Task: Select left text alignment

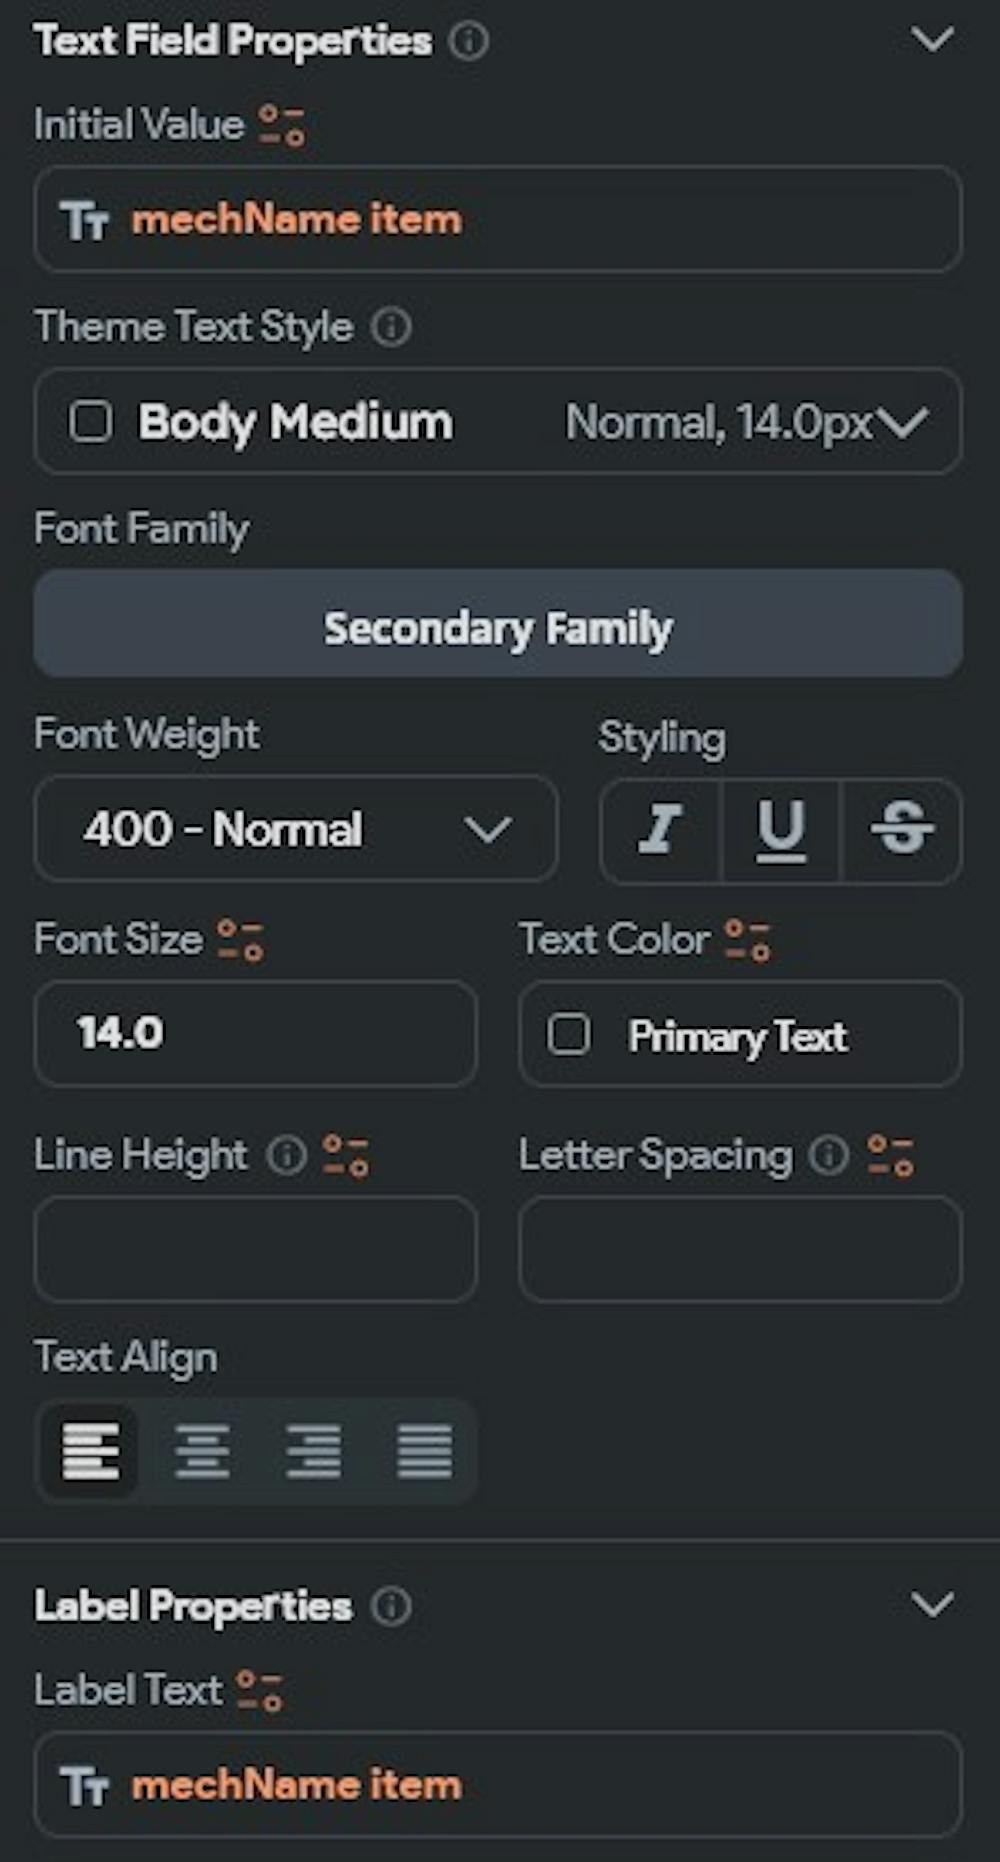Action: click(x=90, y=1451)
